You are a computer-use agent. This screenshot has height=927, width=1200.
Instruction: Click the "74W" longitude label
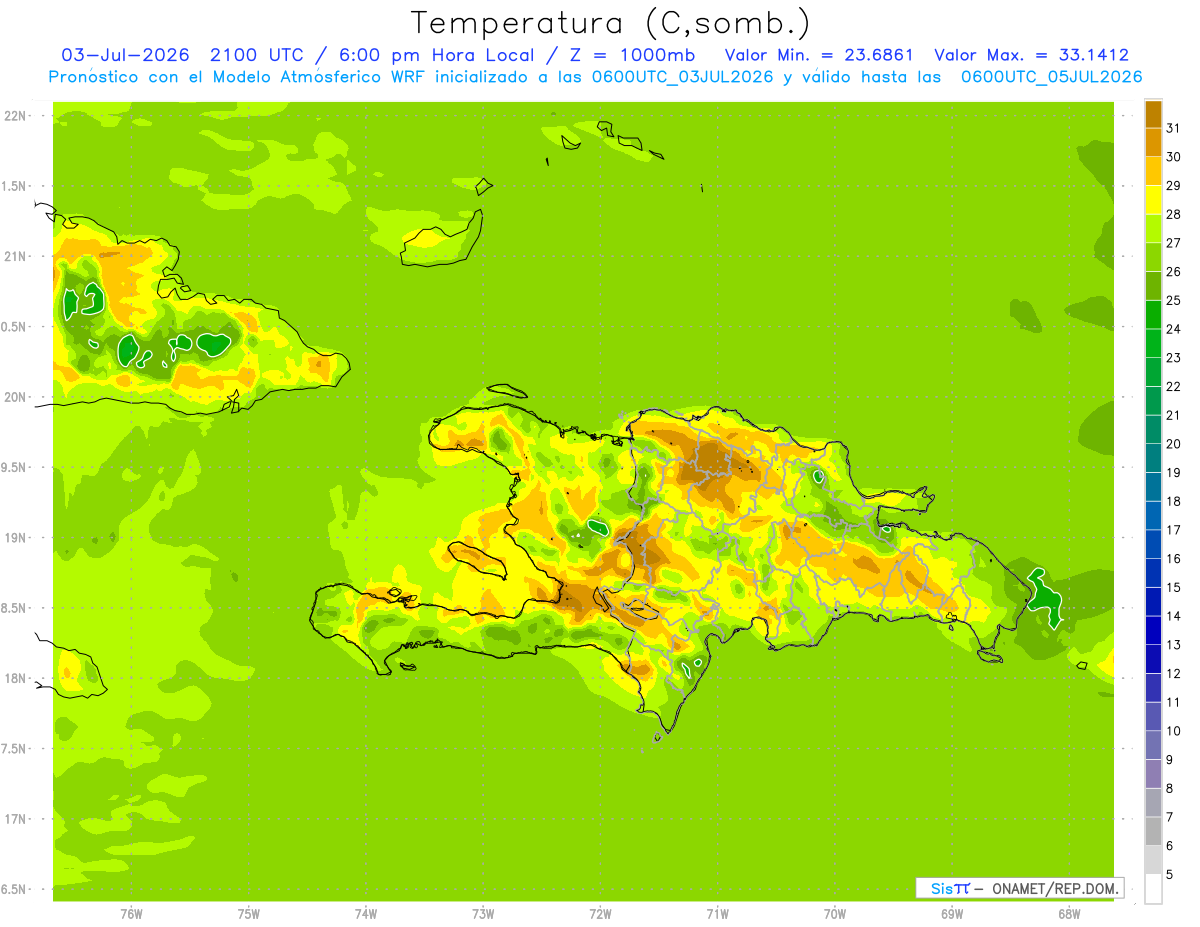(365, 914)
